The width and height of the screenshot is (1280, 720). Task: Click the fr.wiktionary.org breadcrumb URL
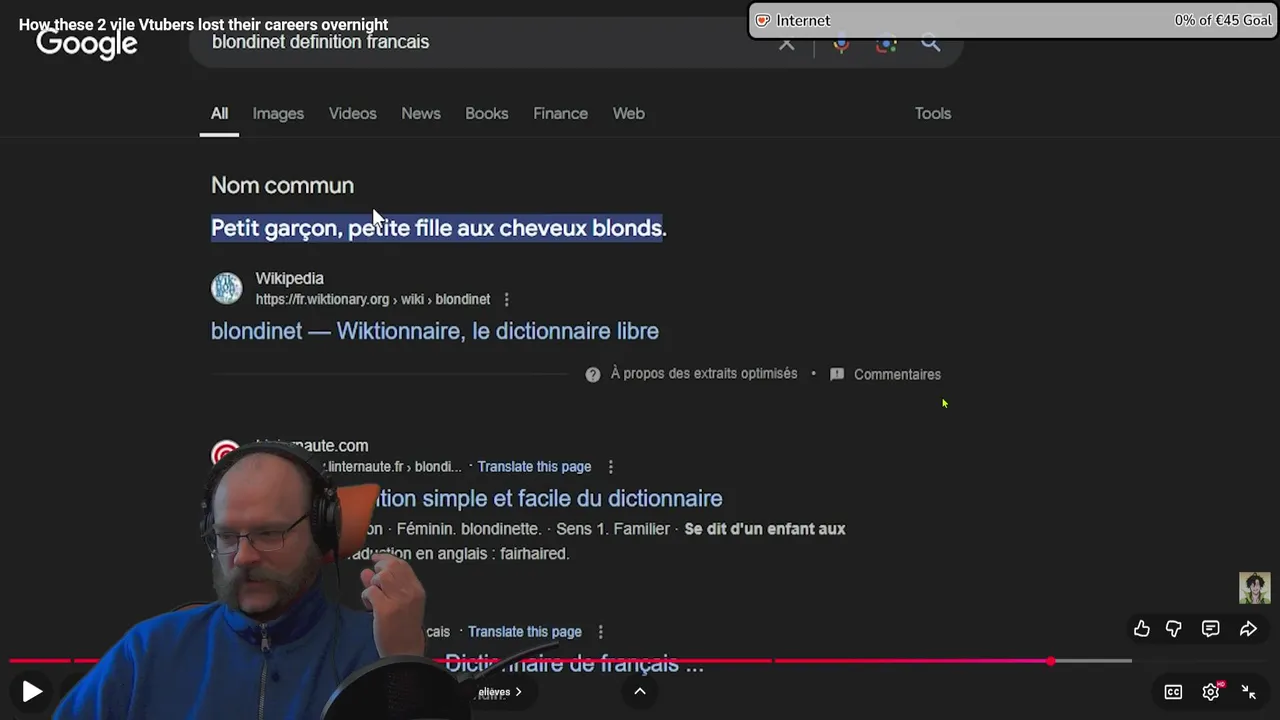pyautogui.click(x=373, y=300)
